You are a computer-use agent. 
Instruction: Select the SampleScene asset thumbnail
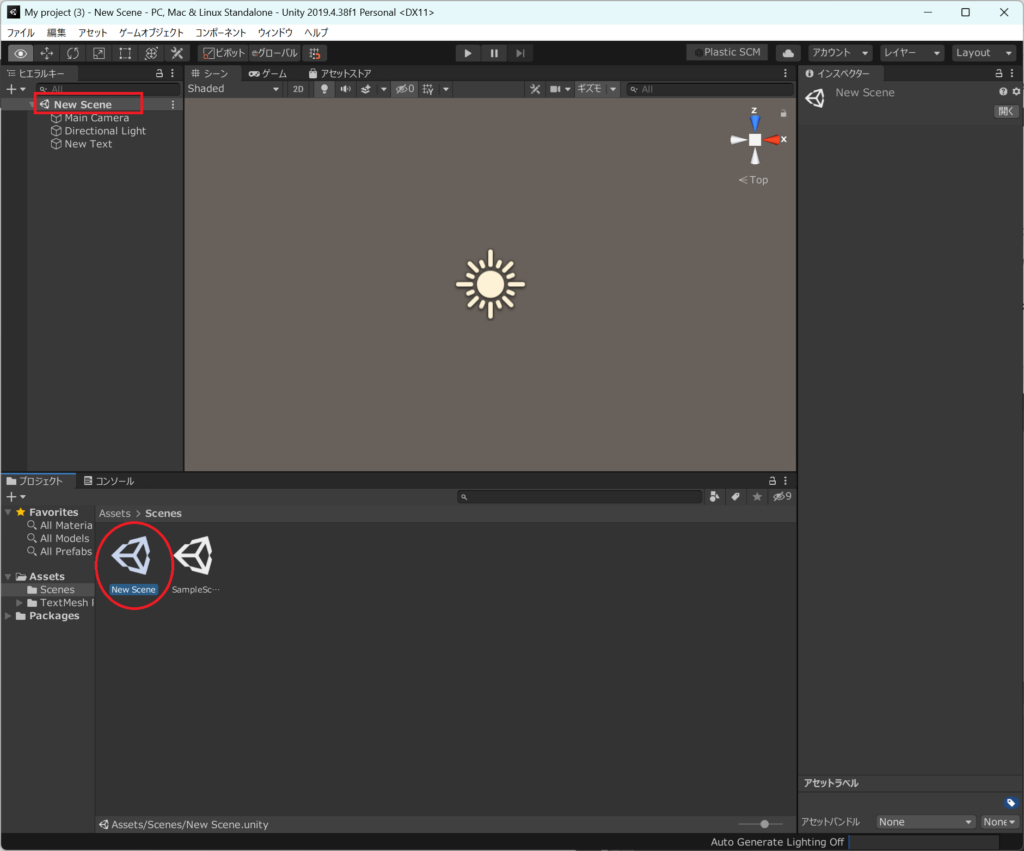coord(195,556)
